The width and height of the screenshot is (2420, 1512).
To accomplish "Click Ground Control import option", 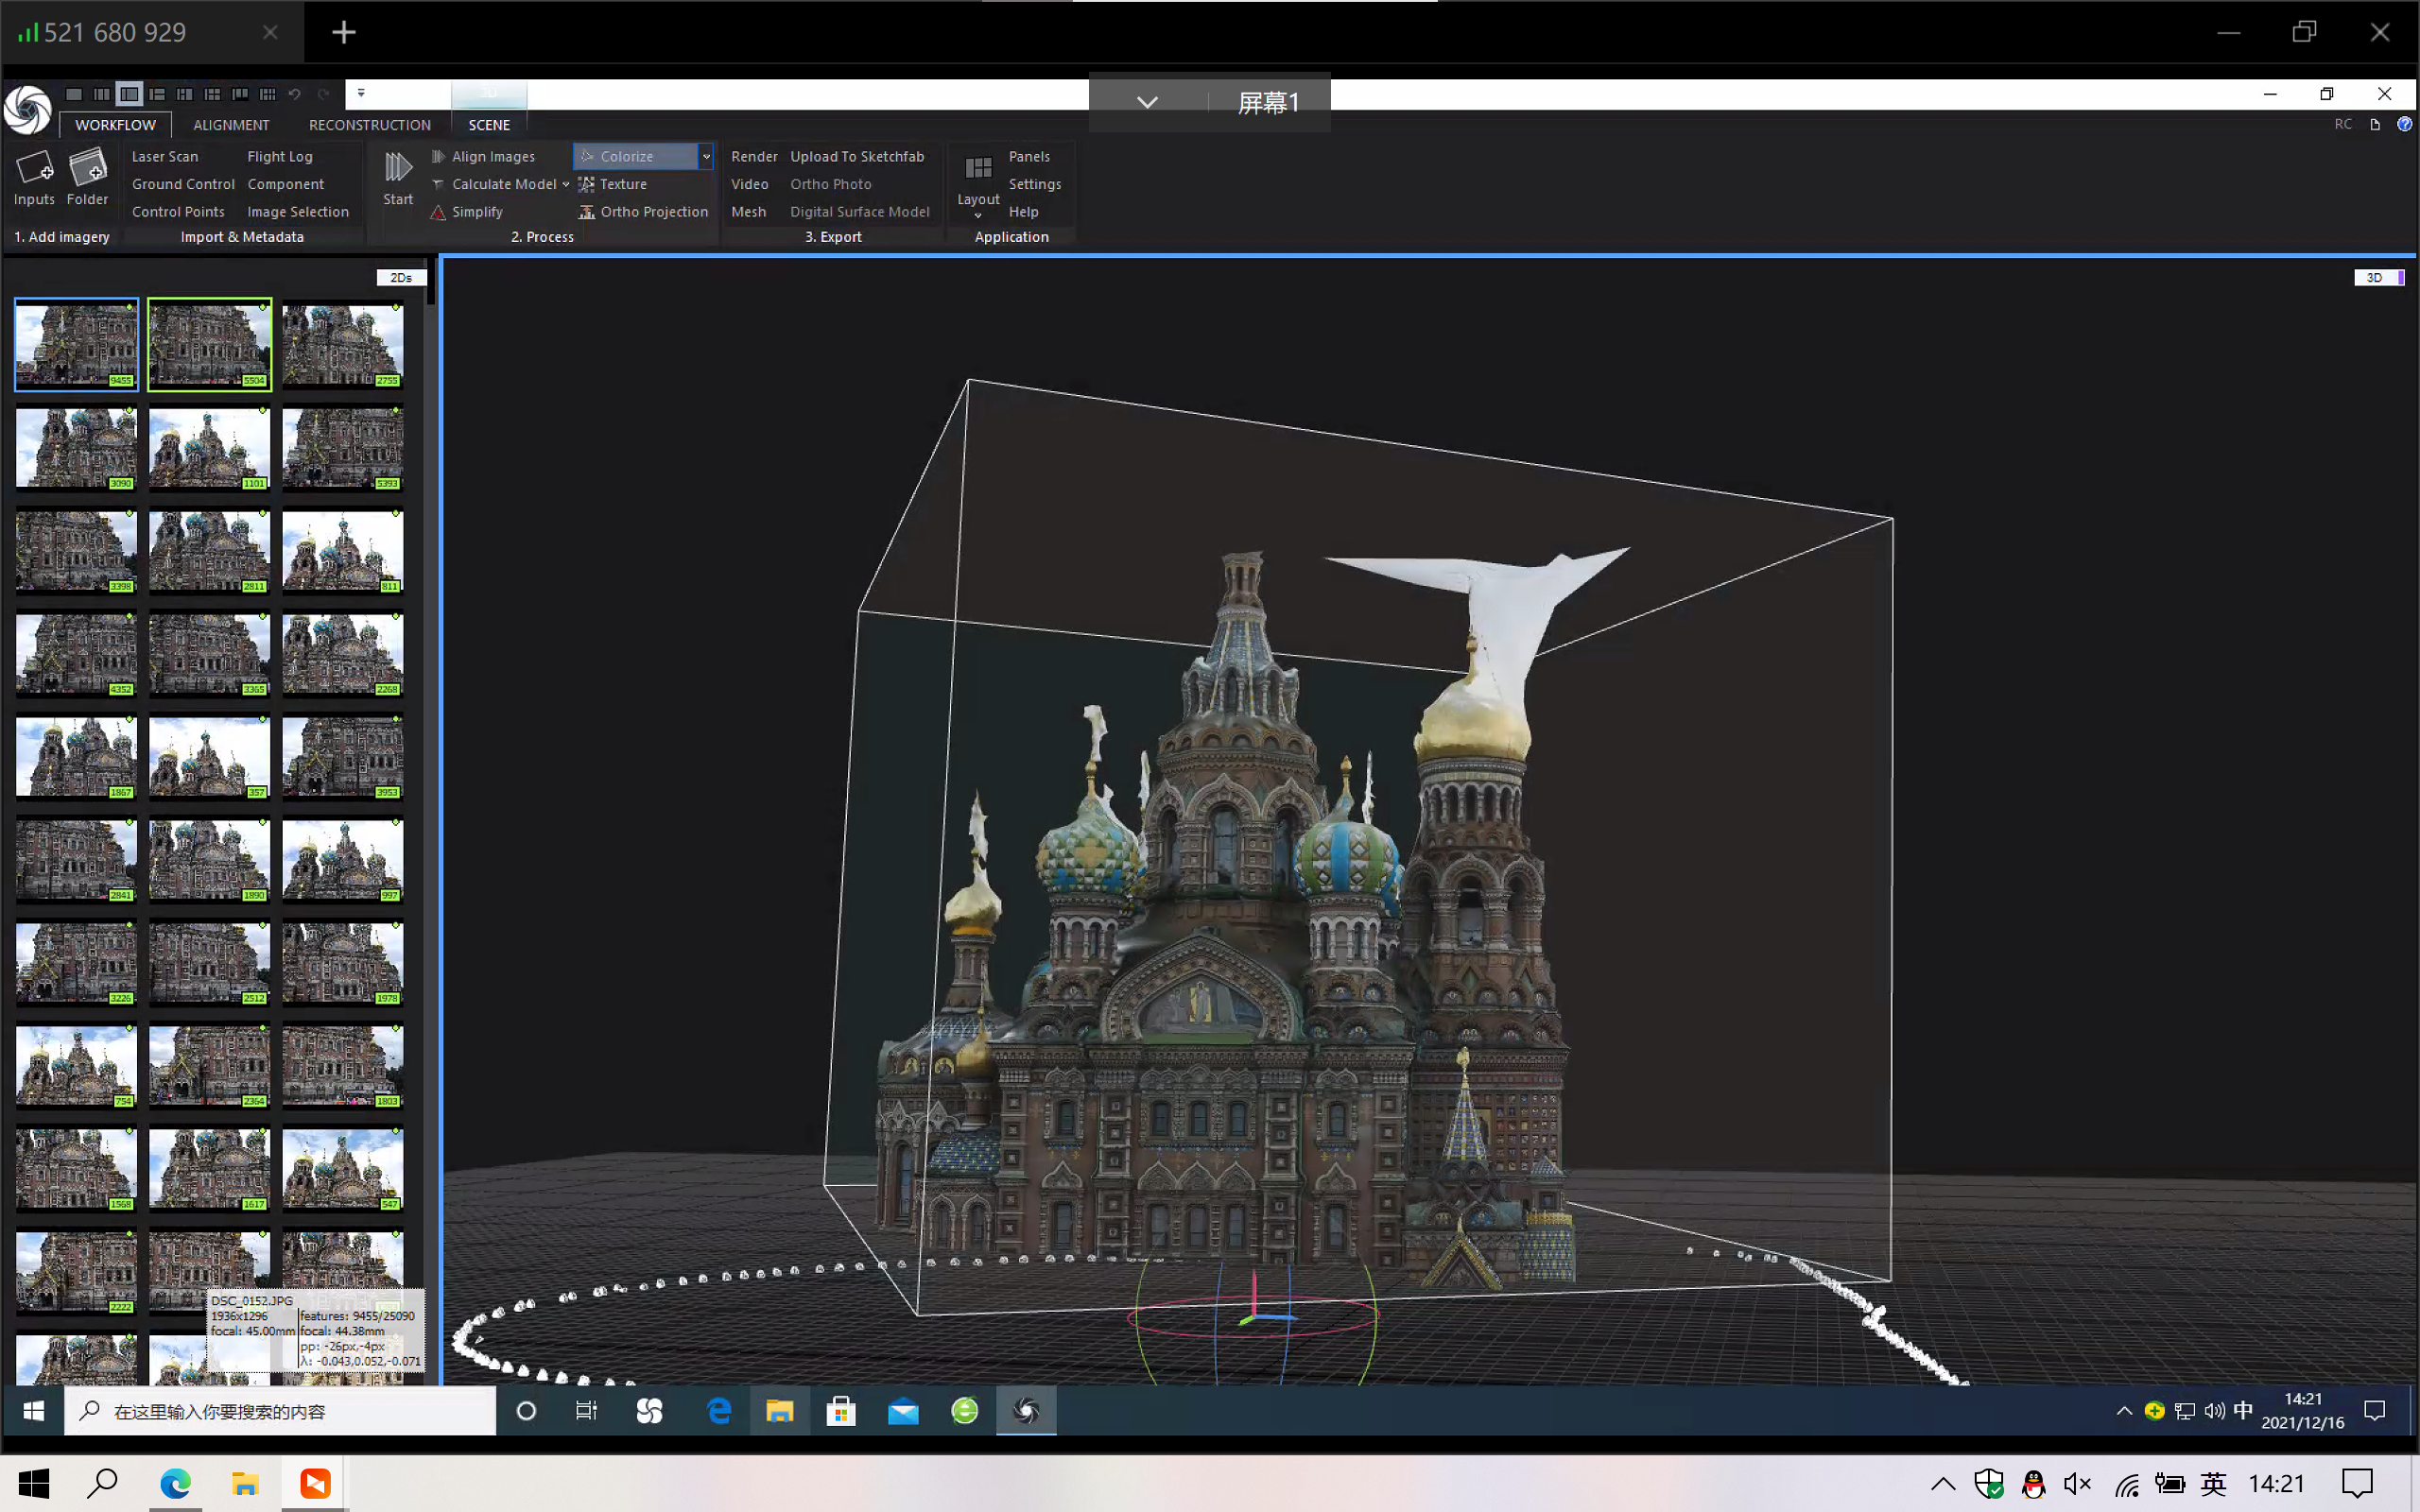I will (183, 184).
